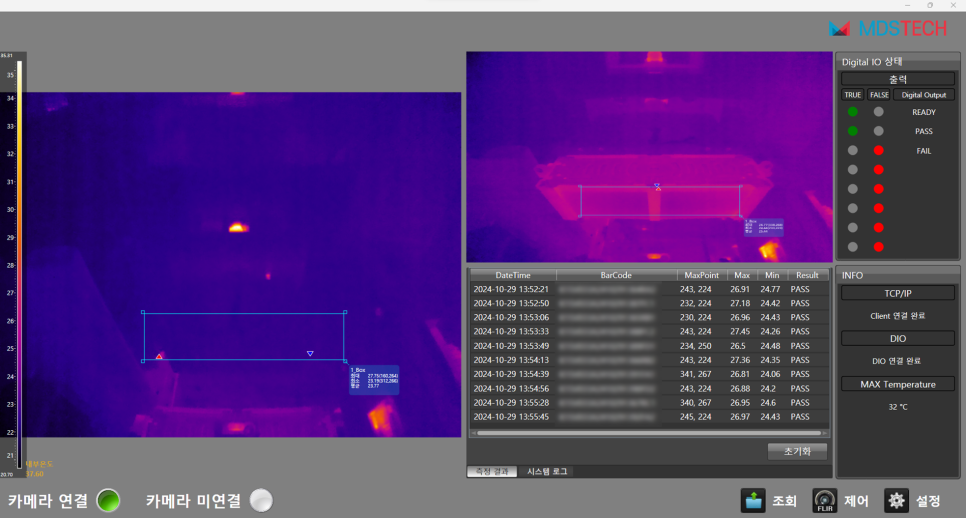Screen dimensions: 966x518
Task: Click the TRUE column header
Action: click(853, 95)
